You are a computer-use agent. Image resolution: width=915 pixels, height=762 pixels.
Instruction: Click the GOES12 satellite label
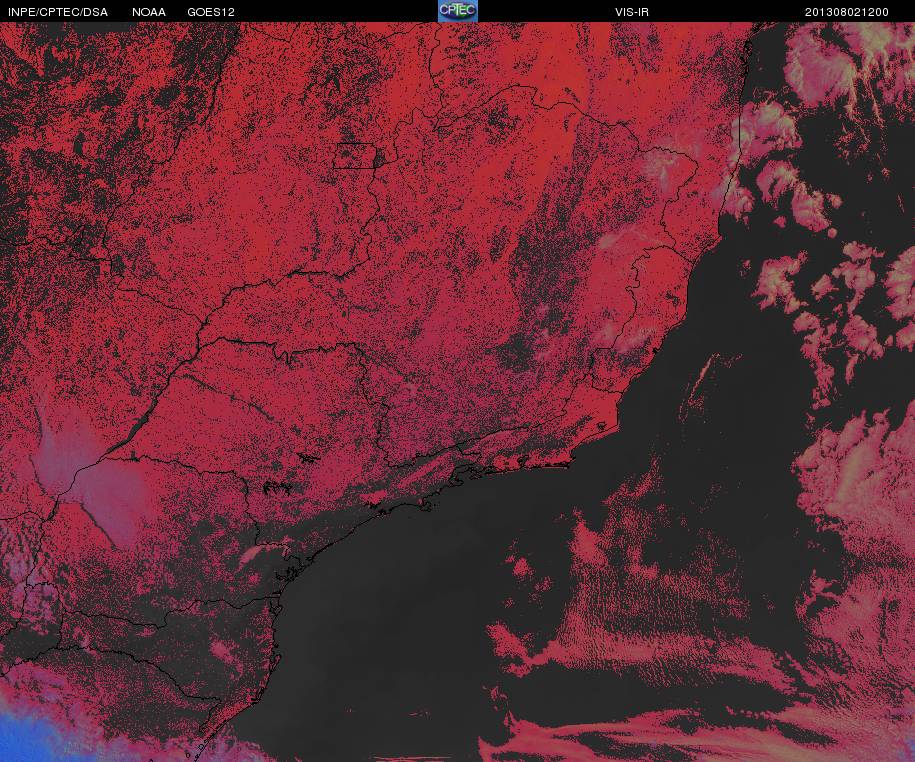tap(211, 12)
